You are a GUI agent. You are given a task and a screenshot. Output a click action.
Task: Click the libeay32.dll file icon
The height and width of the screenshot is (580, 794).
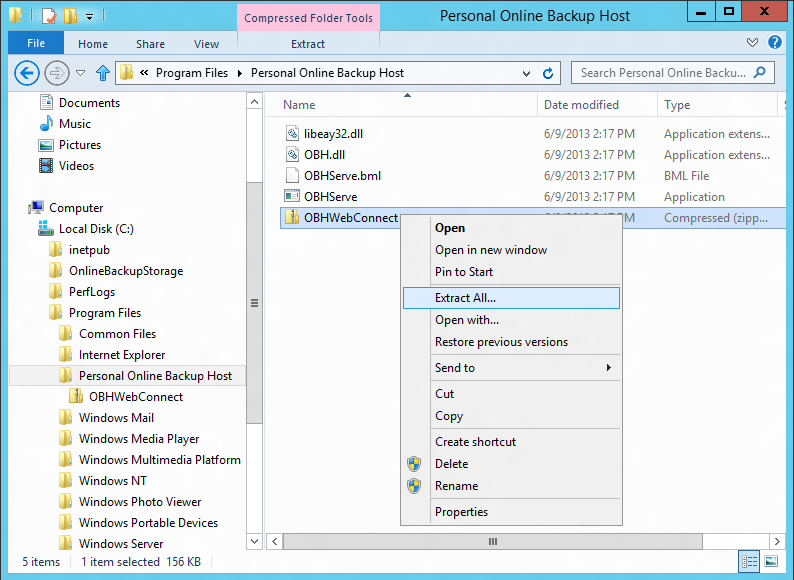pos(292,134)
